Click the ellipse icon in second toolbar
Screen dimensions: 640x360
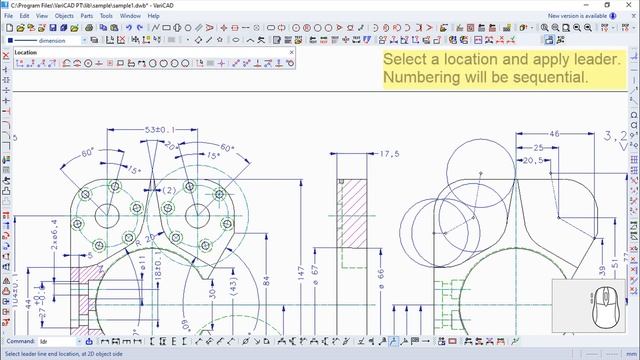pos(236,40)
